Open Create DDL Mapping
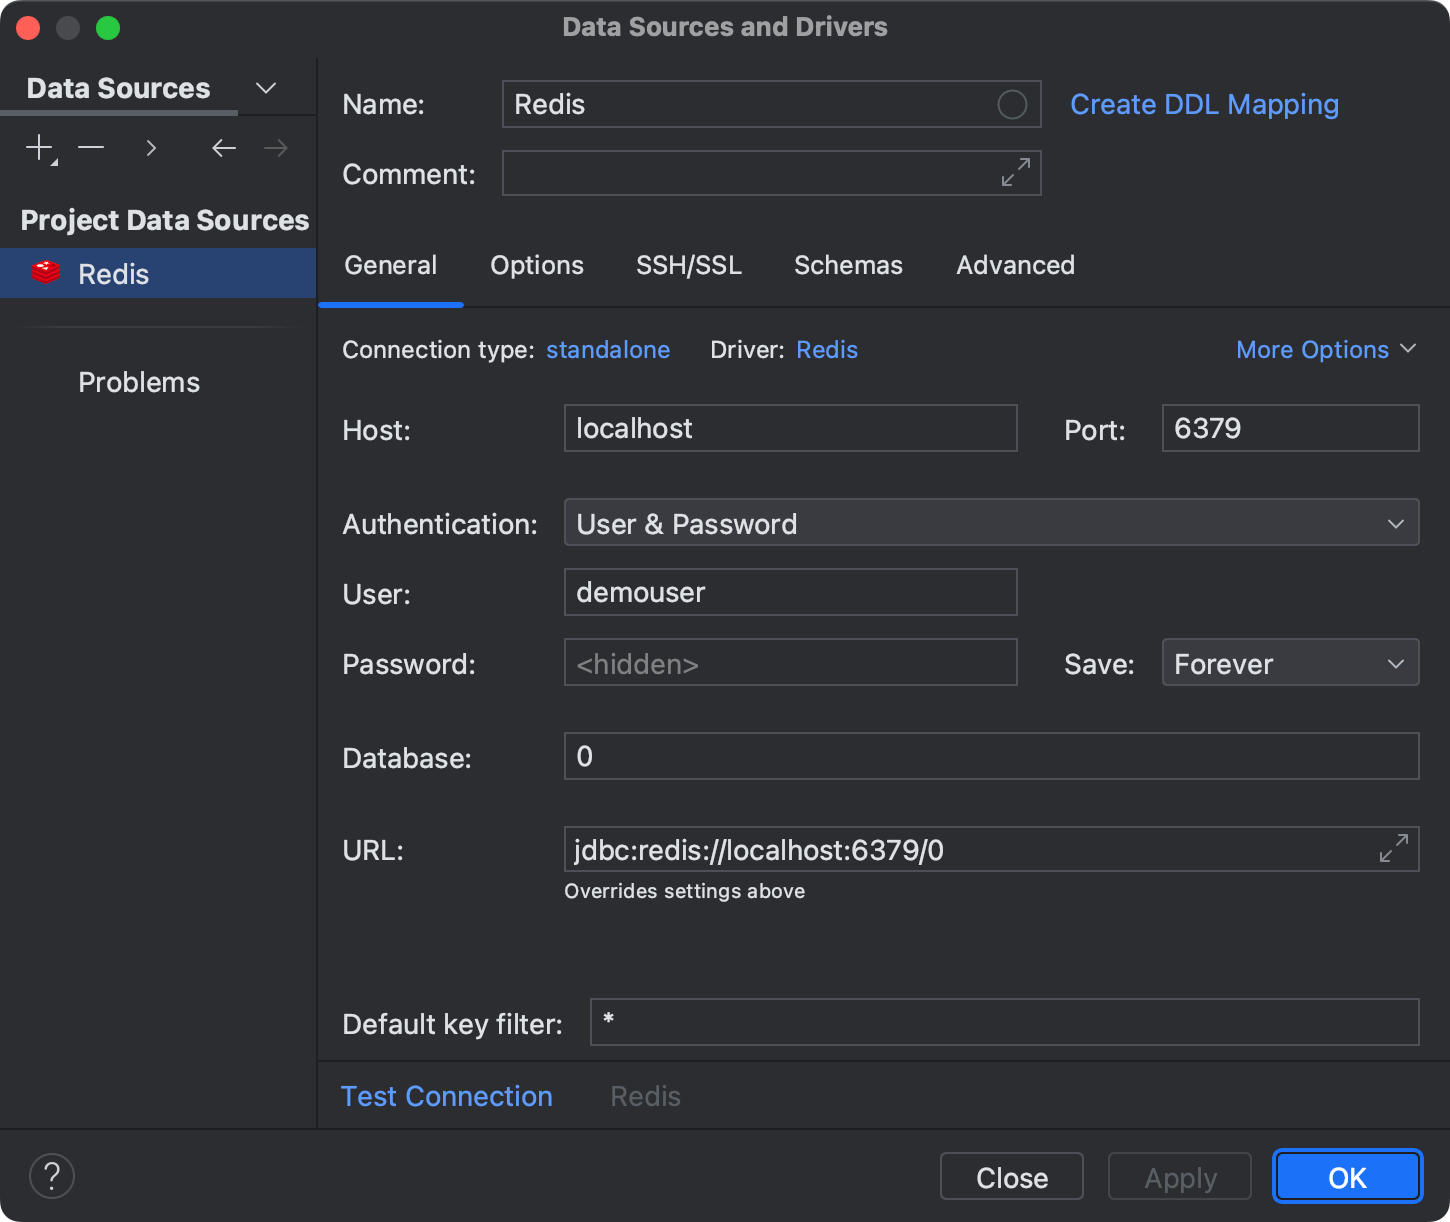Image resolution: width=1450 pixels, height=1222 pixels. click(1204, 104)
